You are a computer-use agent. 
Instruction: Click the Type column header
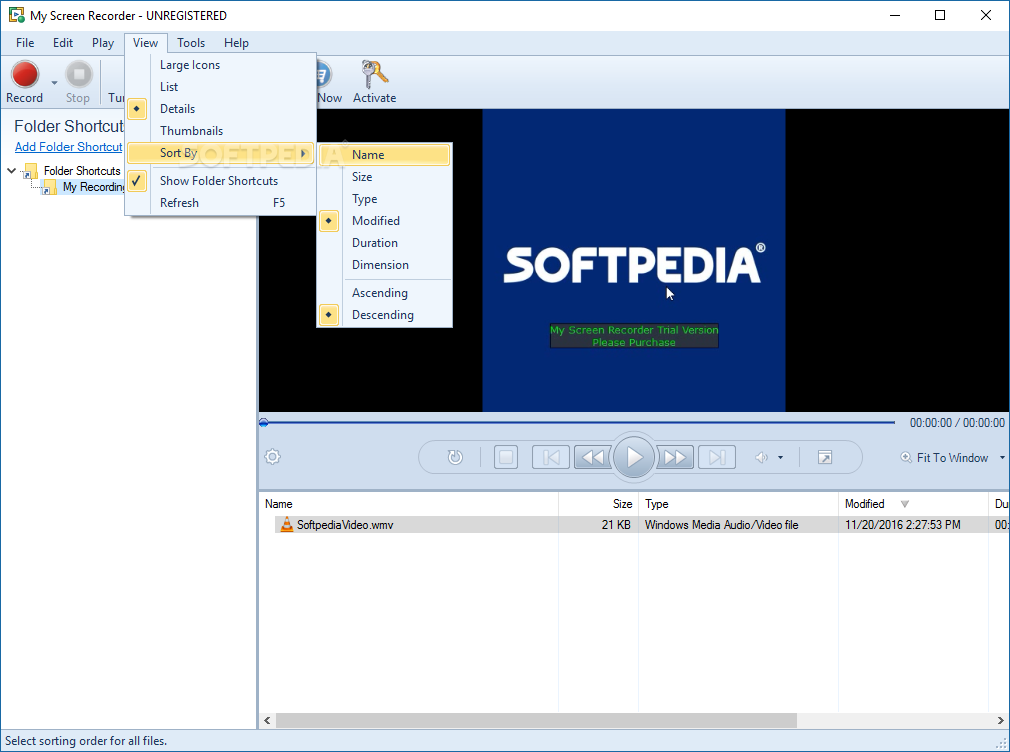(x=738, y=504)
